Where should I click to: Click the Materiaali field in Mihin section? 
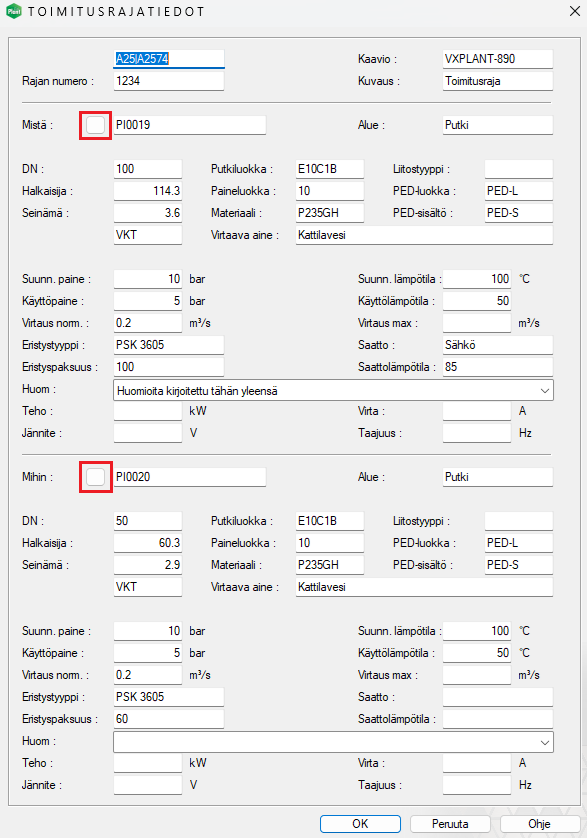click(x=330, y=564)
